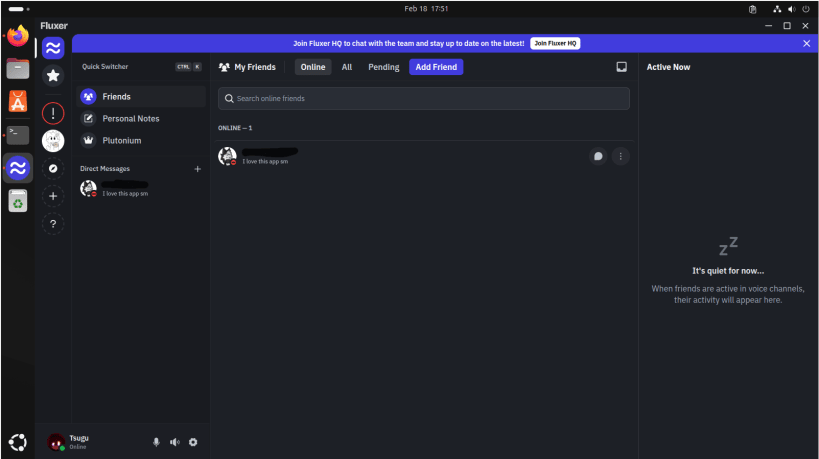Click the red exclamation server icon
This screenshot has height=459, width=819.
pos(53,113)
